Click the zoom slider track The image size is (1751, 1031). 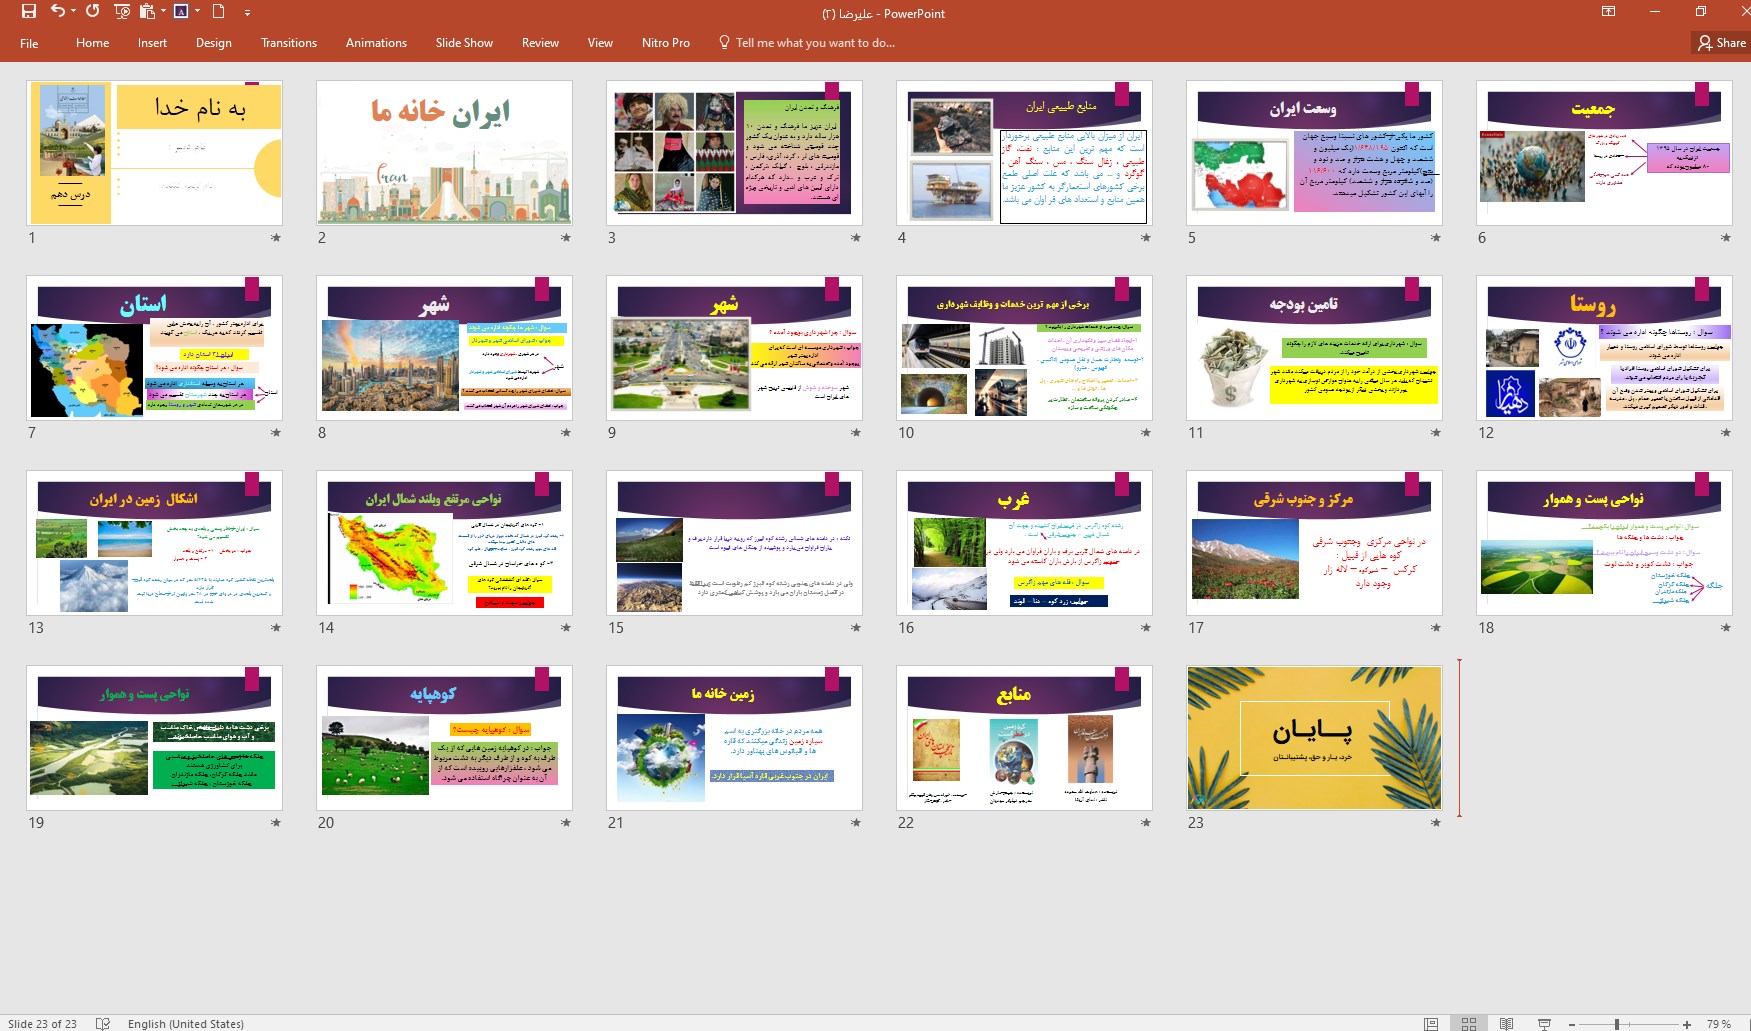click(x=1650, y=1024)
